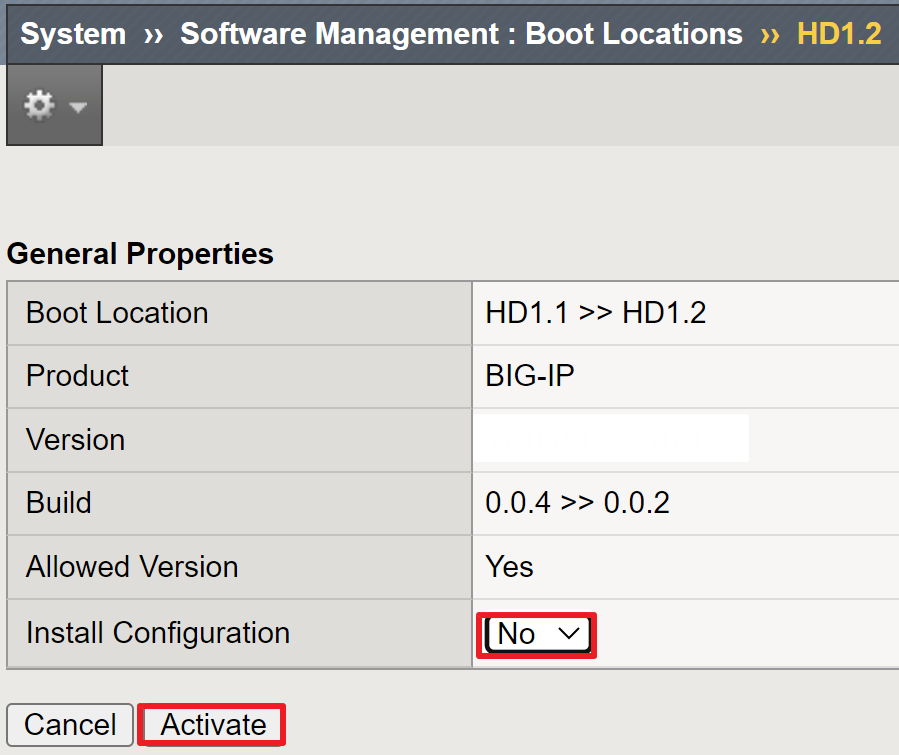
Task: Select the HD1.2 breadcrumb item
Action: click(839, 34)
